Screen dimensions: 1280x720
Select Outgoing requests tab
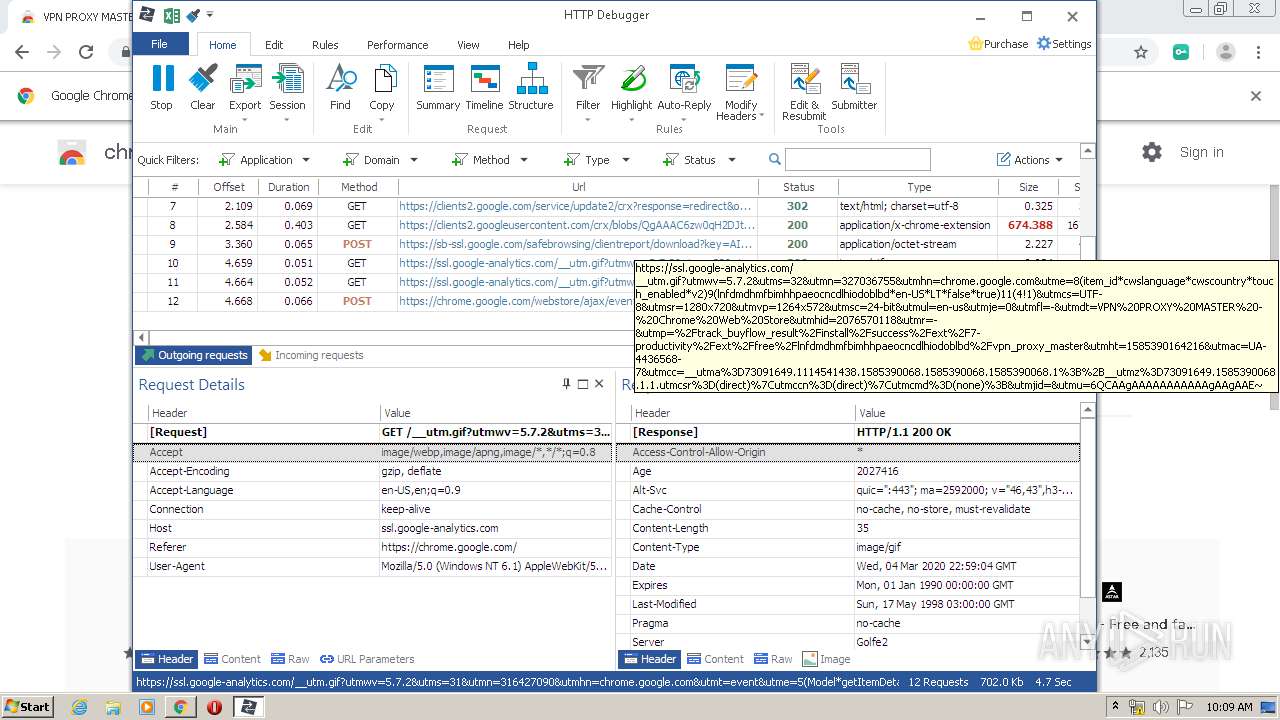pyautogui.click(x=195, y=355)
